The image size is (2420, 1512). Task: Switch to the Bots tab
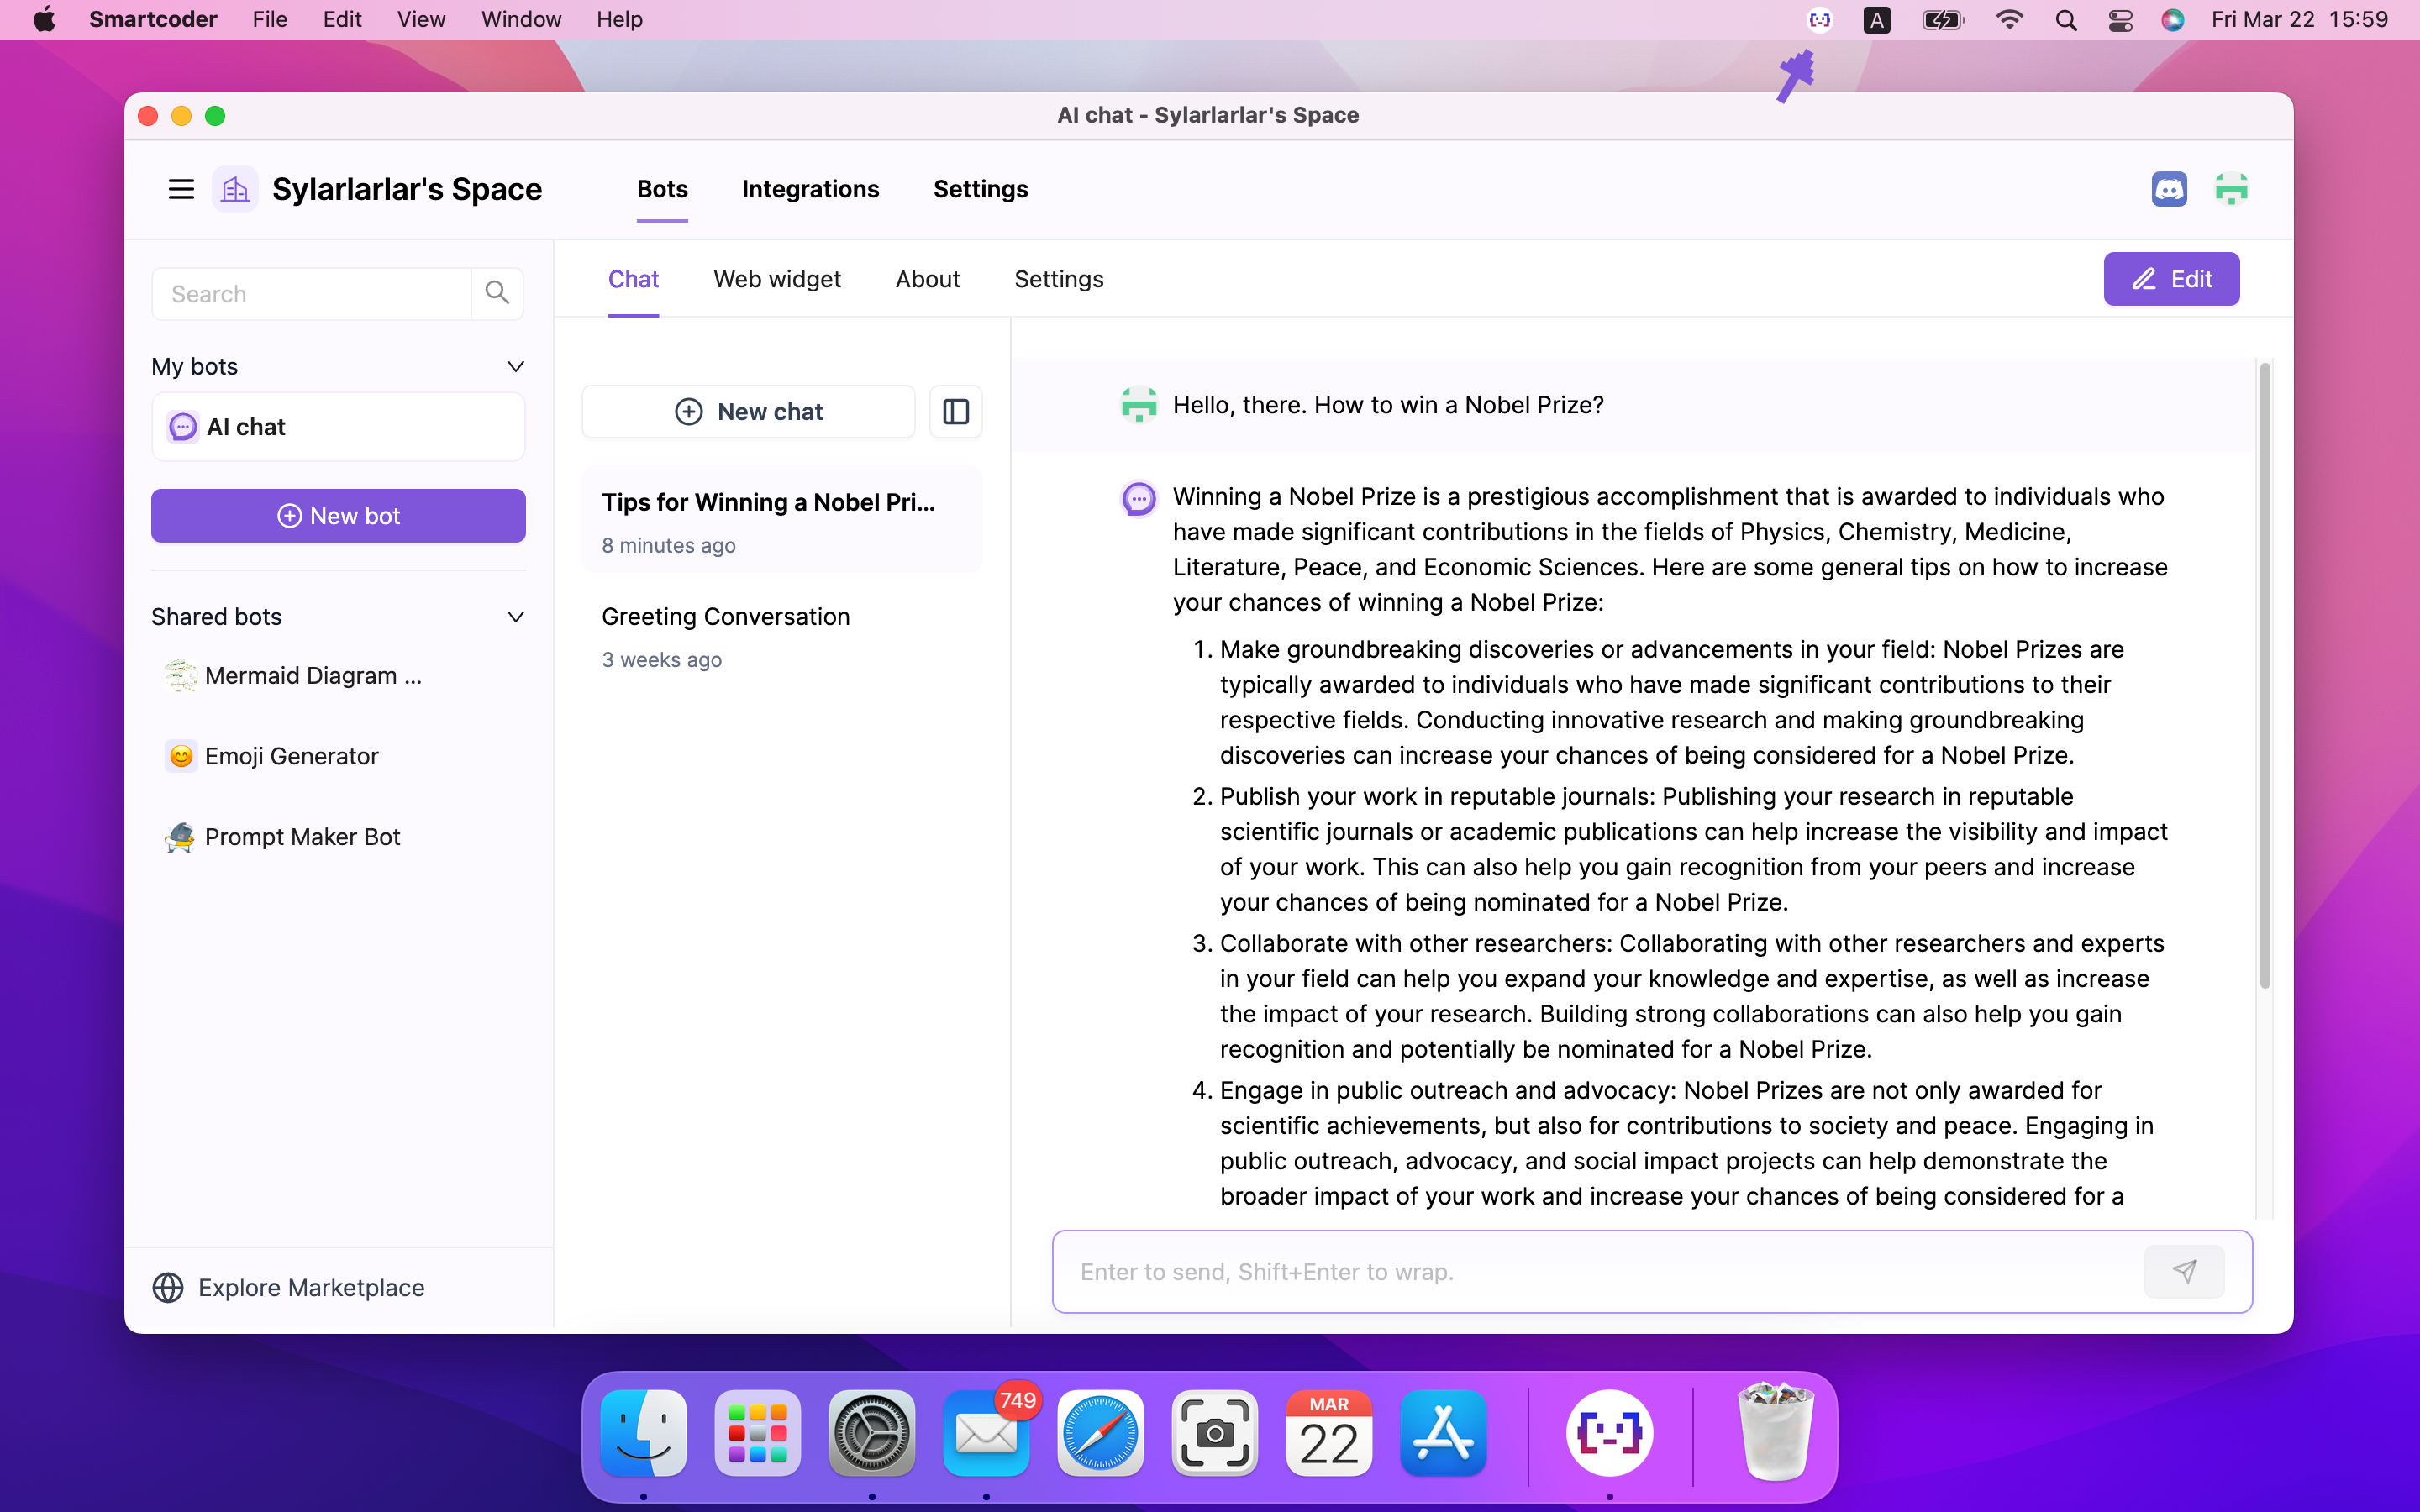click(x=662, y=189)
